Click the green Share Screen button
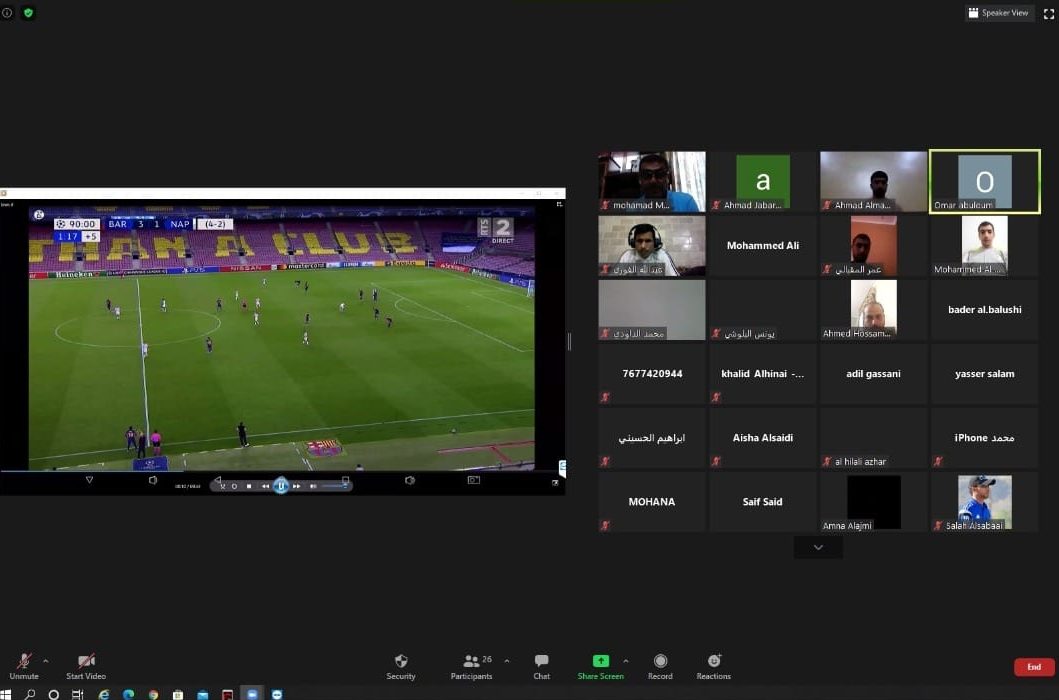 [x=600, y=666]
